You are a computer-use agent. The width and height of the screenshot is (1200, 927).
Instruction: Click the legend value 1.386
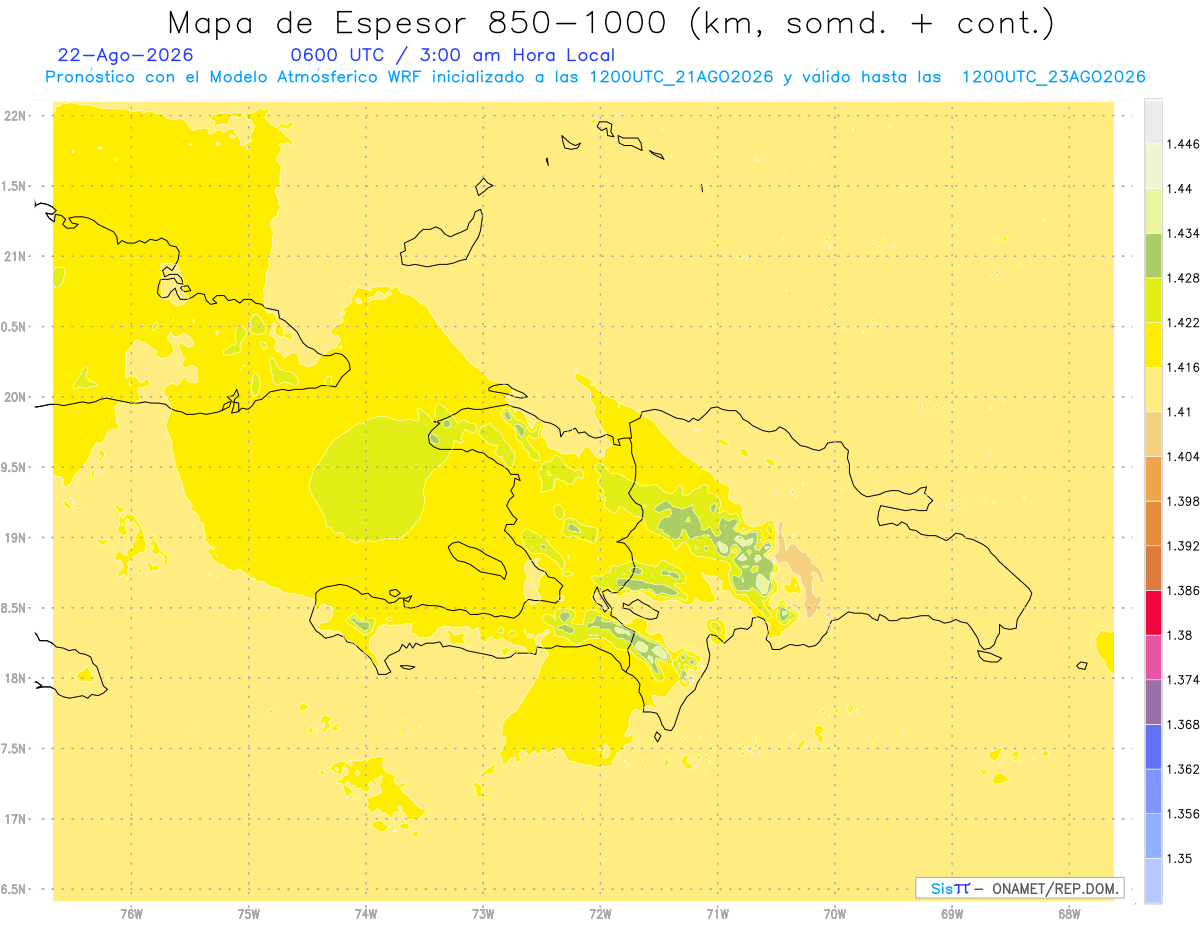coord(1184,590)
